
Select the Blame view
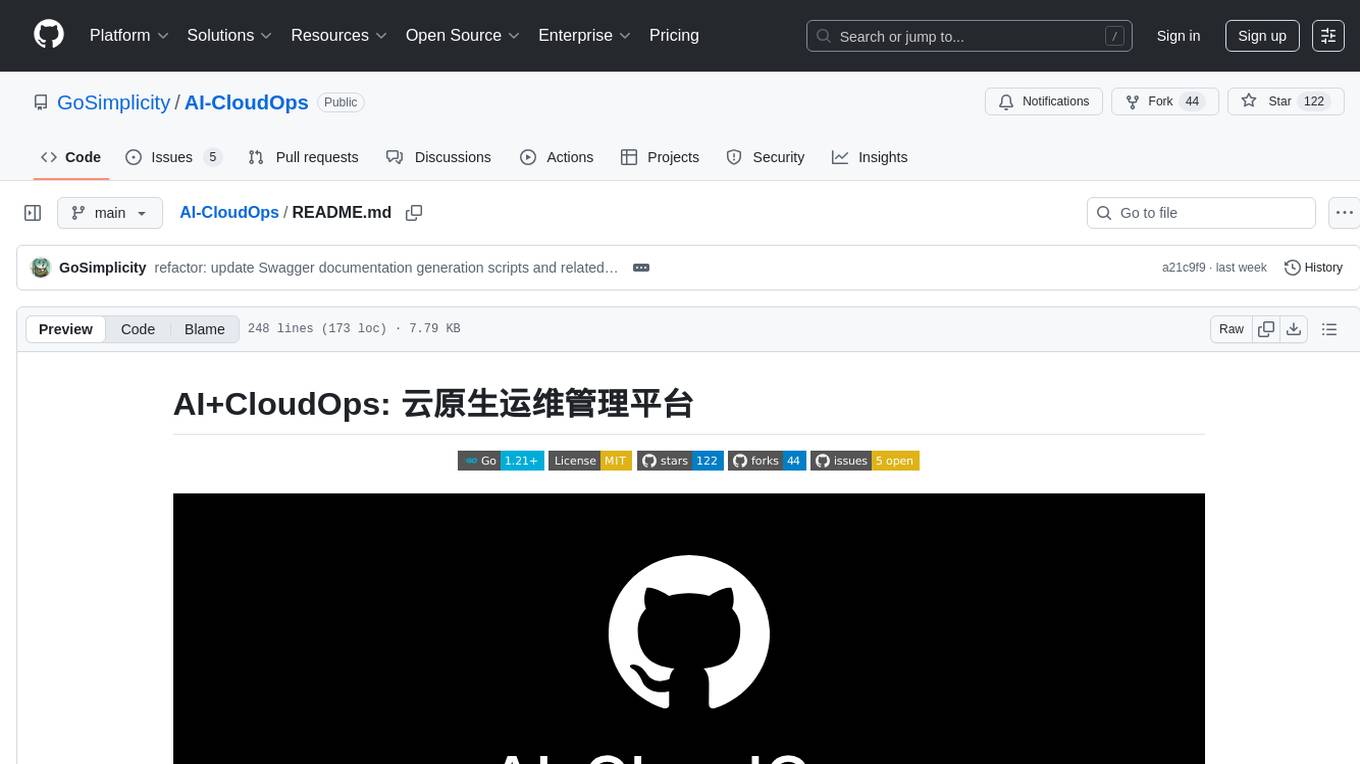[205, 329]
